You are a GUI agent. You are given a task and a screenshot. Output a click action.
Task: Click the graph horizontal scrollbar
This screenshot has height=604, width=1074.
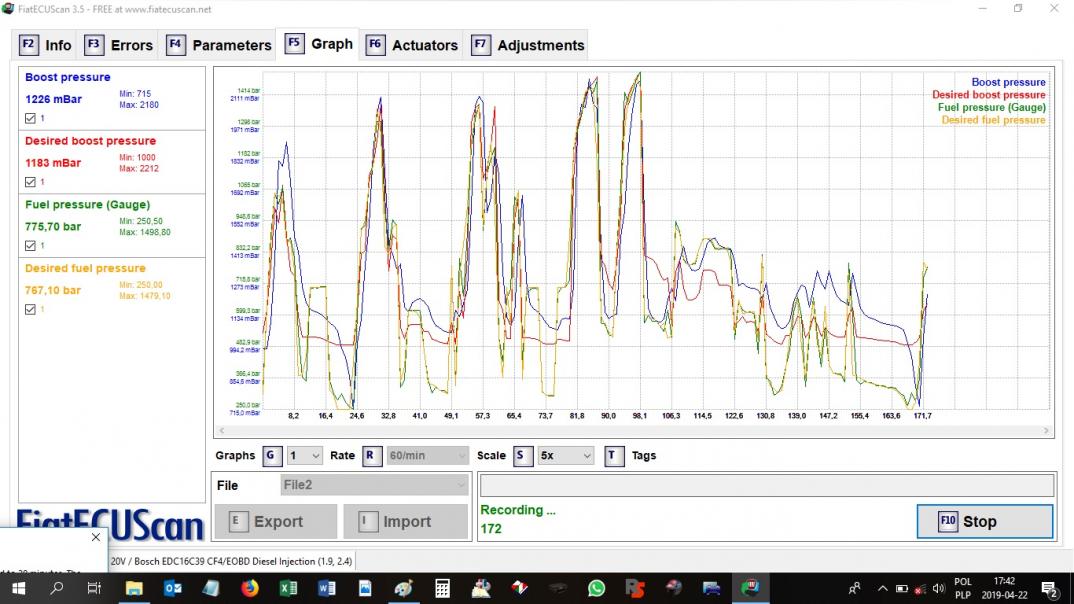click(632, 431)
